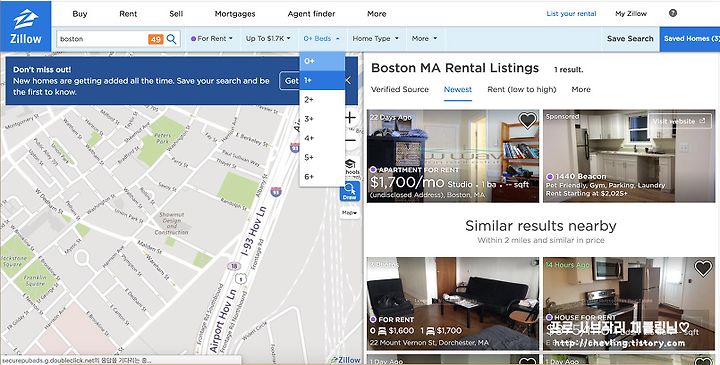Open the More sort options
Image resolution: width=720 pixels, height=365 pixels.
point(581,90)
